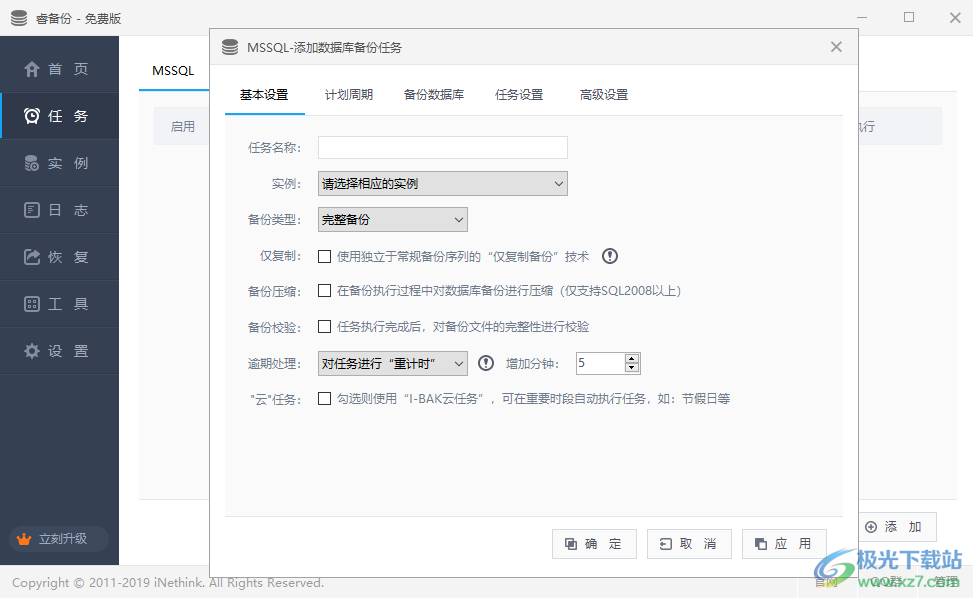Screen dimensions: 973x598
Task: Open the 日志 logs section
Action: 59,210
